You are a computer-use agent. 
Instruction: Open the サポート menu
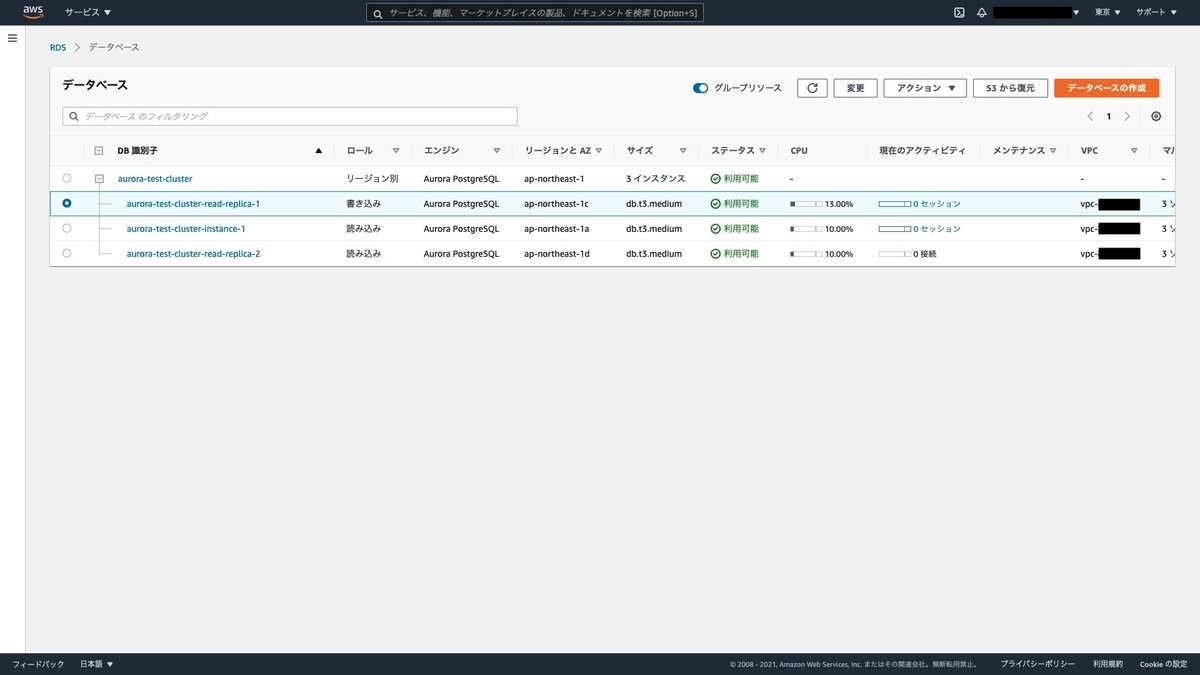(1156, 12)
